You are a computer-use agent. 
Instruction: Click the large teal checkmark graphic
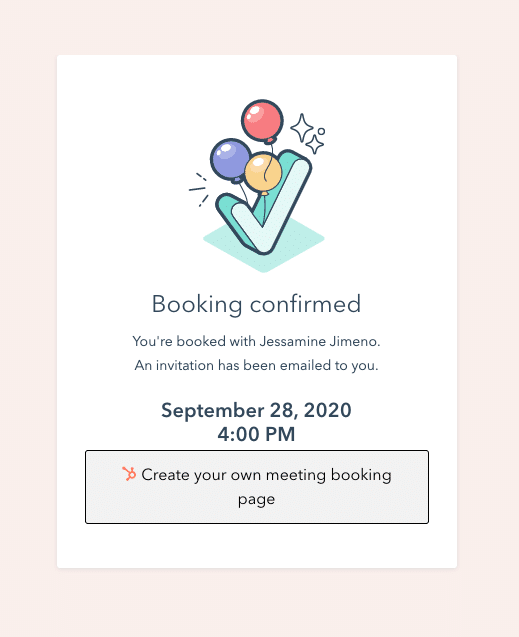(x=264, y=202)
